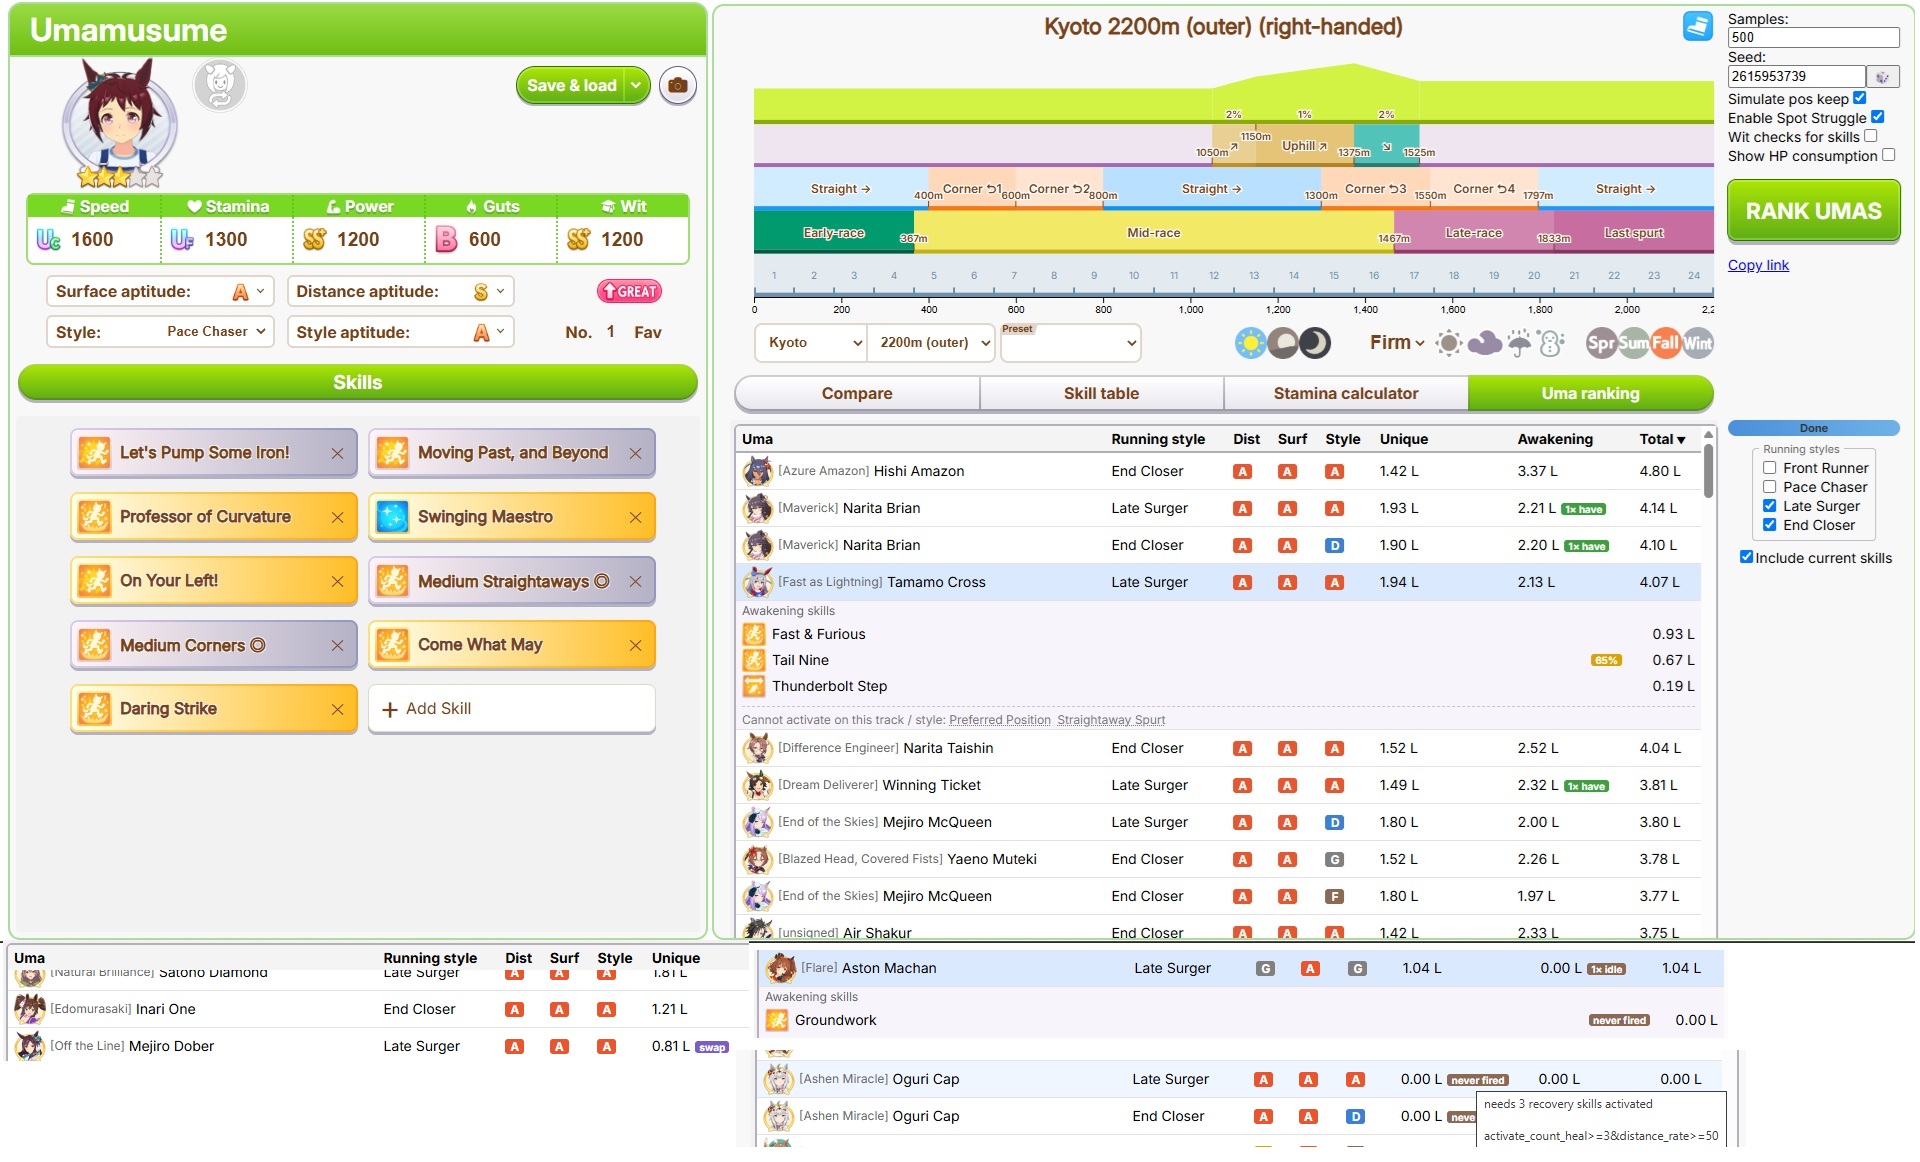Open the uma character portrait picker
Screen dimensions: 1920x1162
tap(120, 122)
